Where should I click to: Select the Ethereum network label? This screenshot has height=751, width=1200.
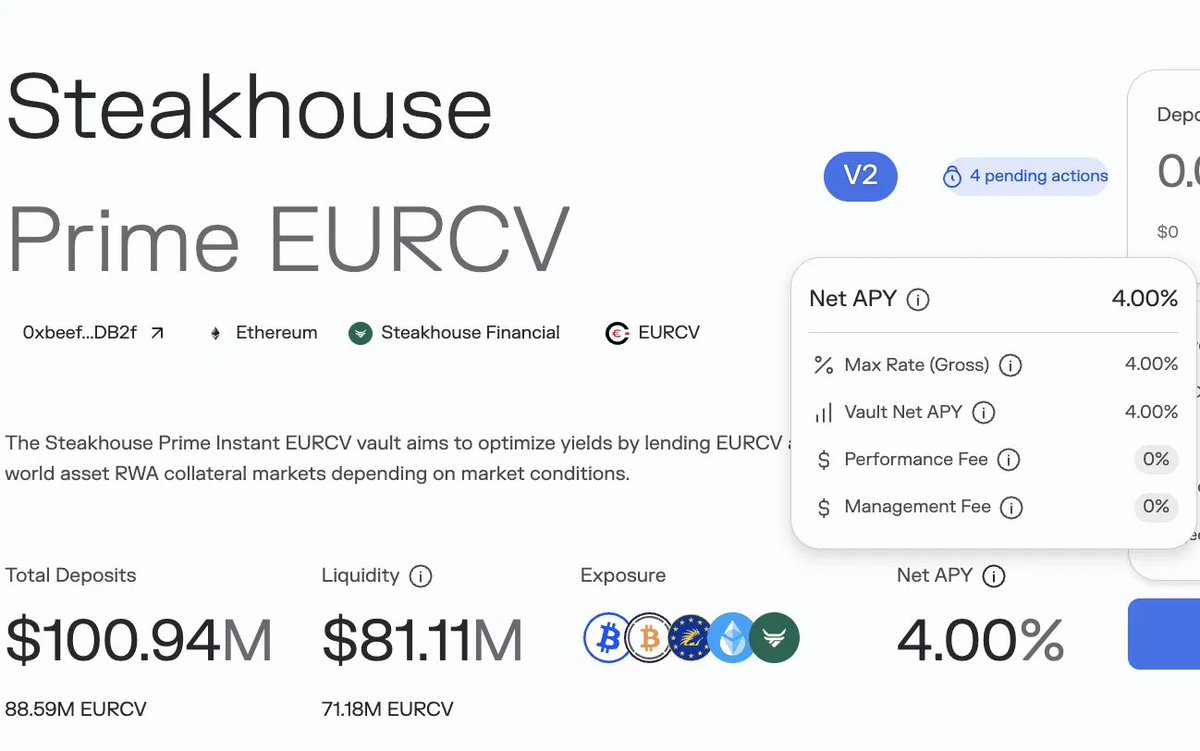(277, 333)
